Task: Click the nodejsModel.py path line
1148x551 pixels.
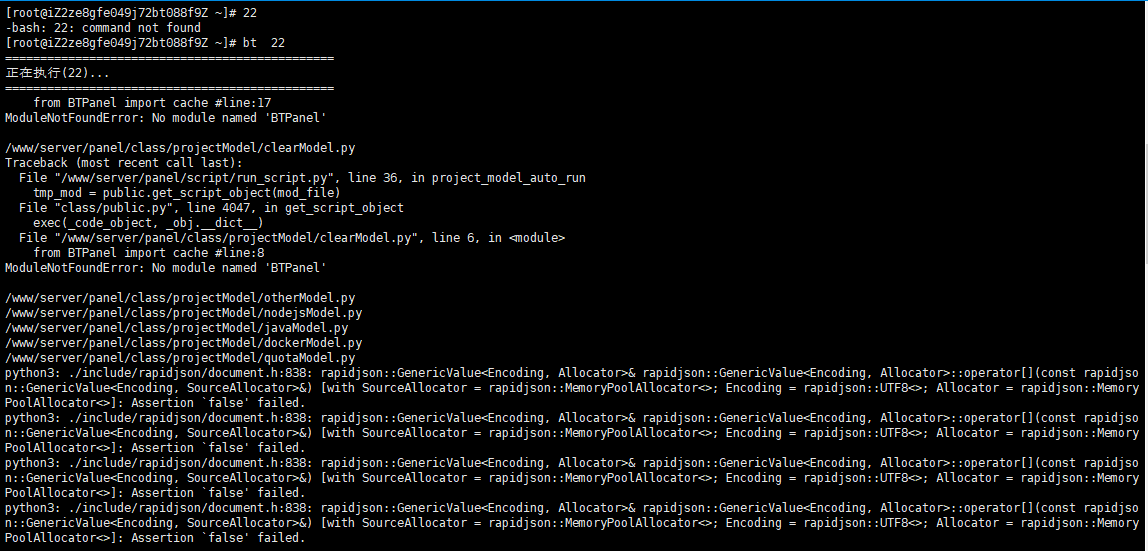Action: pos(184,313)
